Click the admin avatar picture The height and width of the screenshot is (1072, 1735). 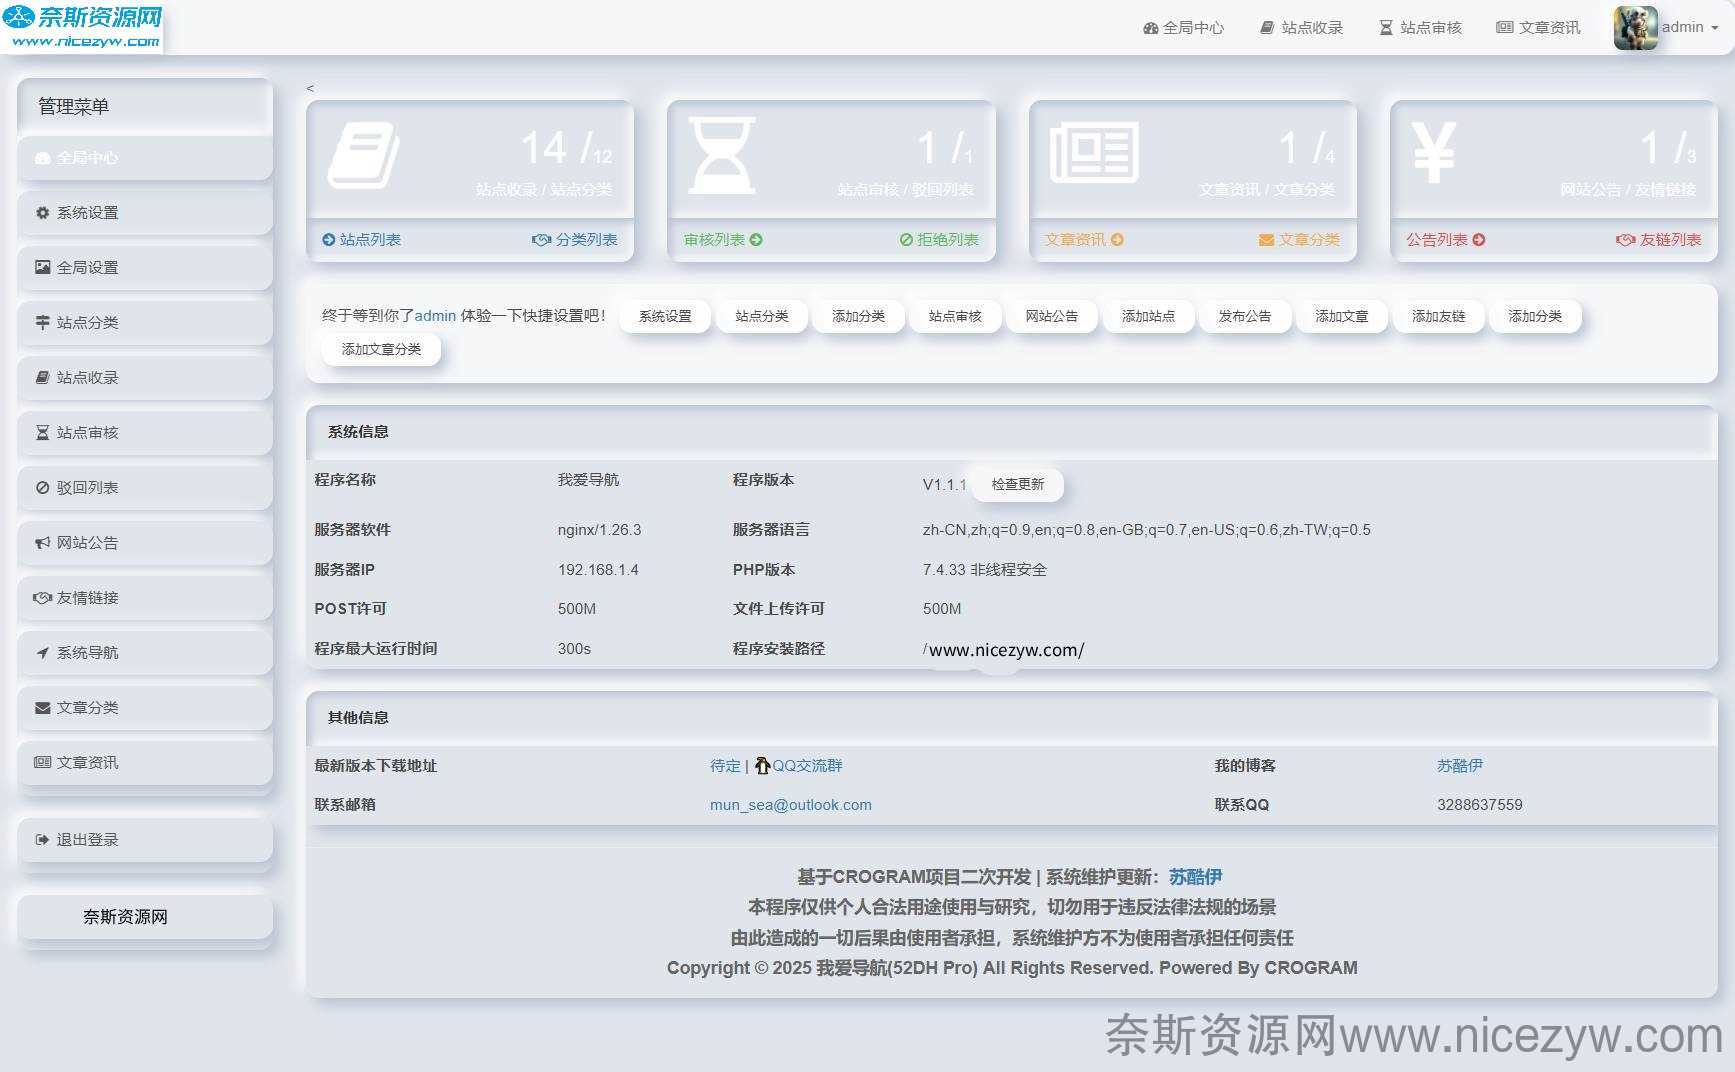tap(1635, 27)
